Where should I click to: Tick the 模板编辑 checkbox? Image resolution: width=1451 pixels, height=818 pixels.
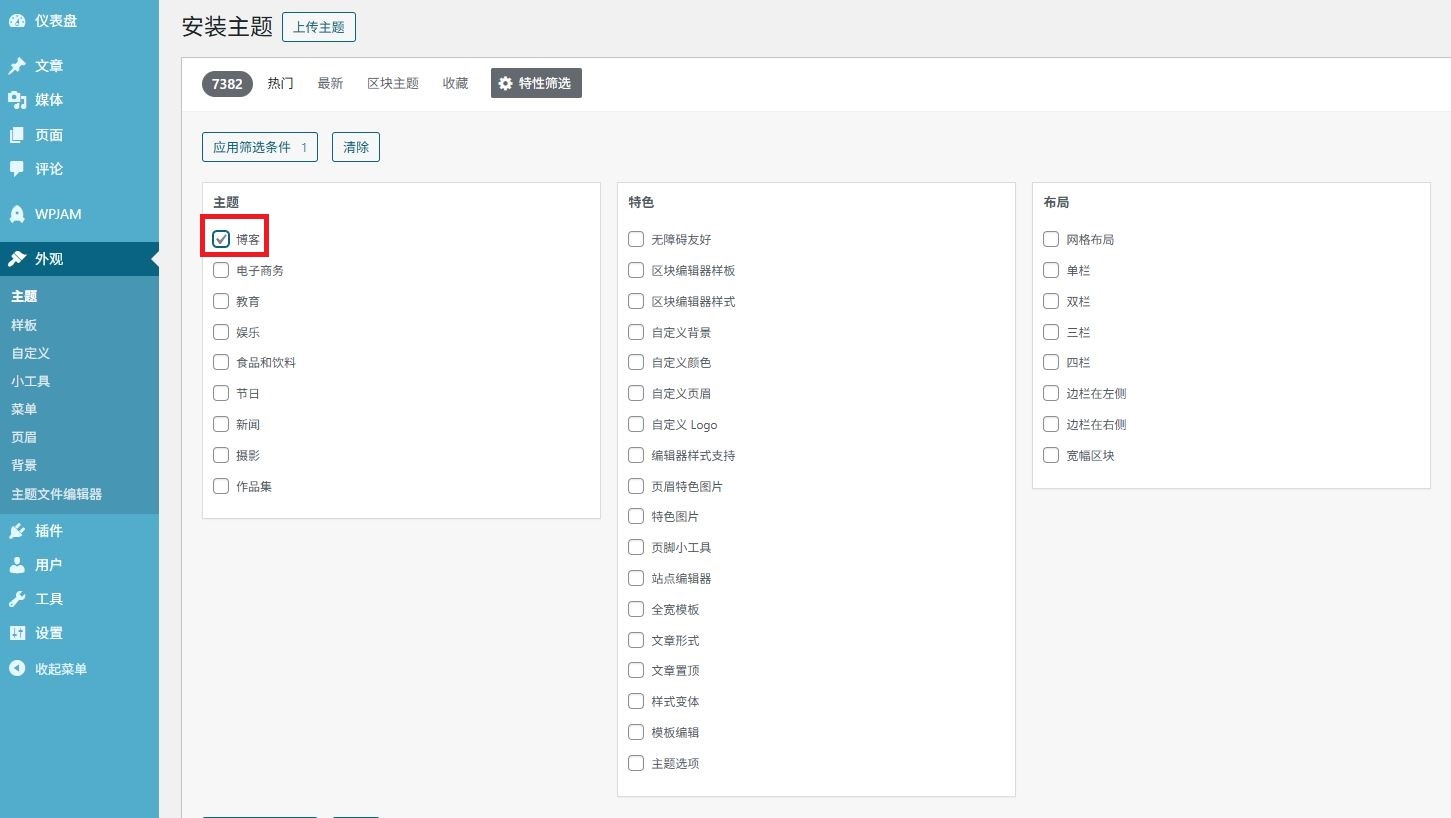pyautogui.click(x=636, y=732)
